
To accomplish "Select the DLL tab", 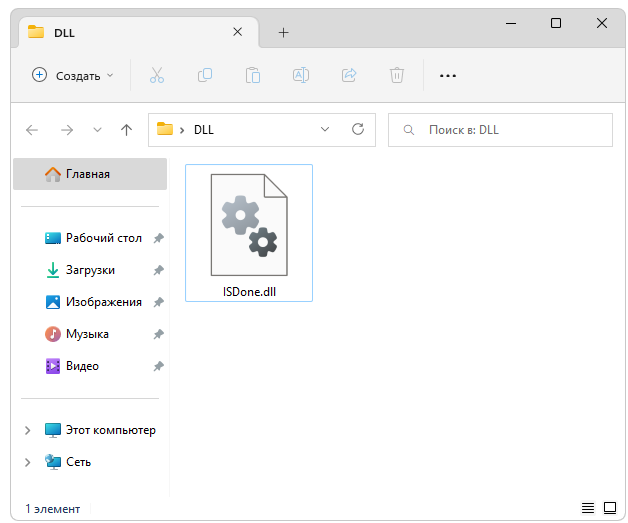I will 139,32.
